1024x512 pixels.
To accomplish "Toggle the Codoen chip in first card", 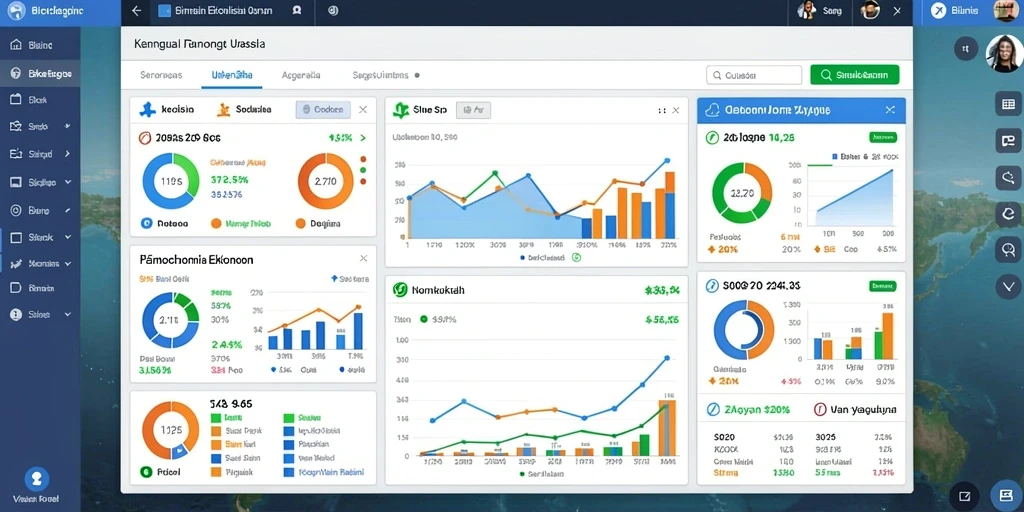I will (x=323, y=110).
